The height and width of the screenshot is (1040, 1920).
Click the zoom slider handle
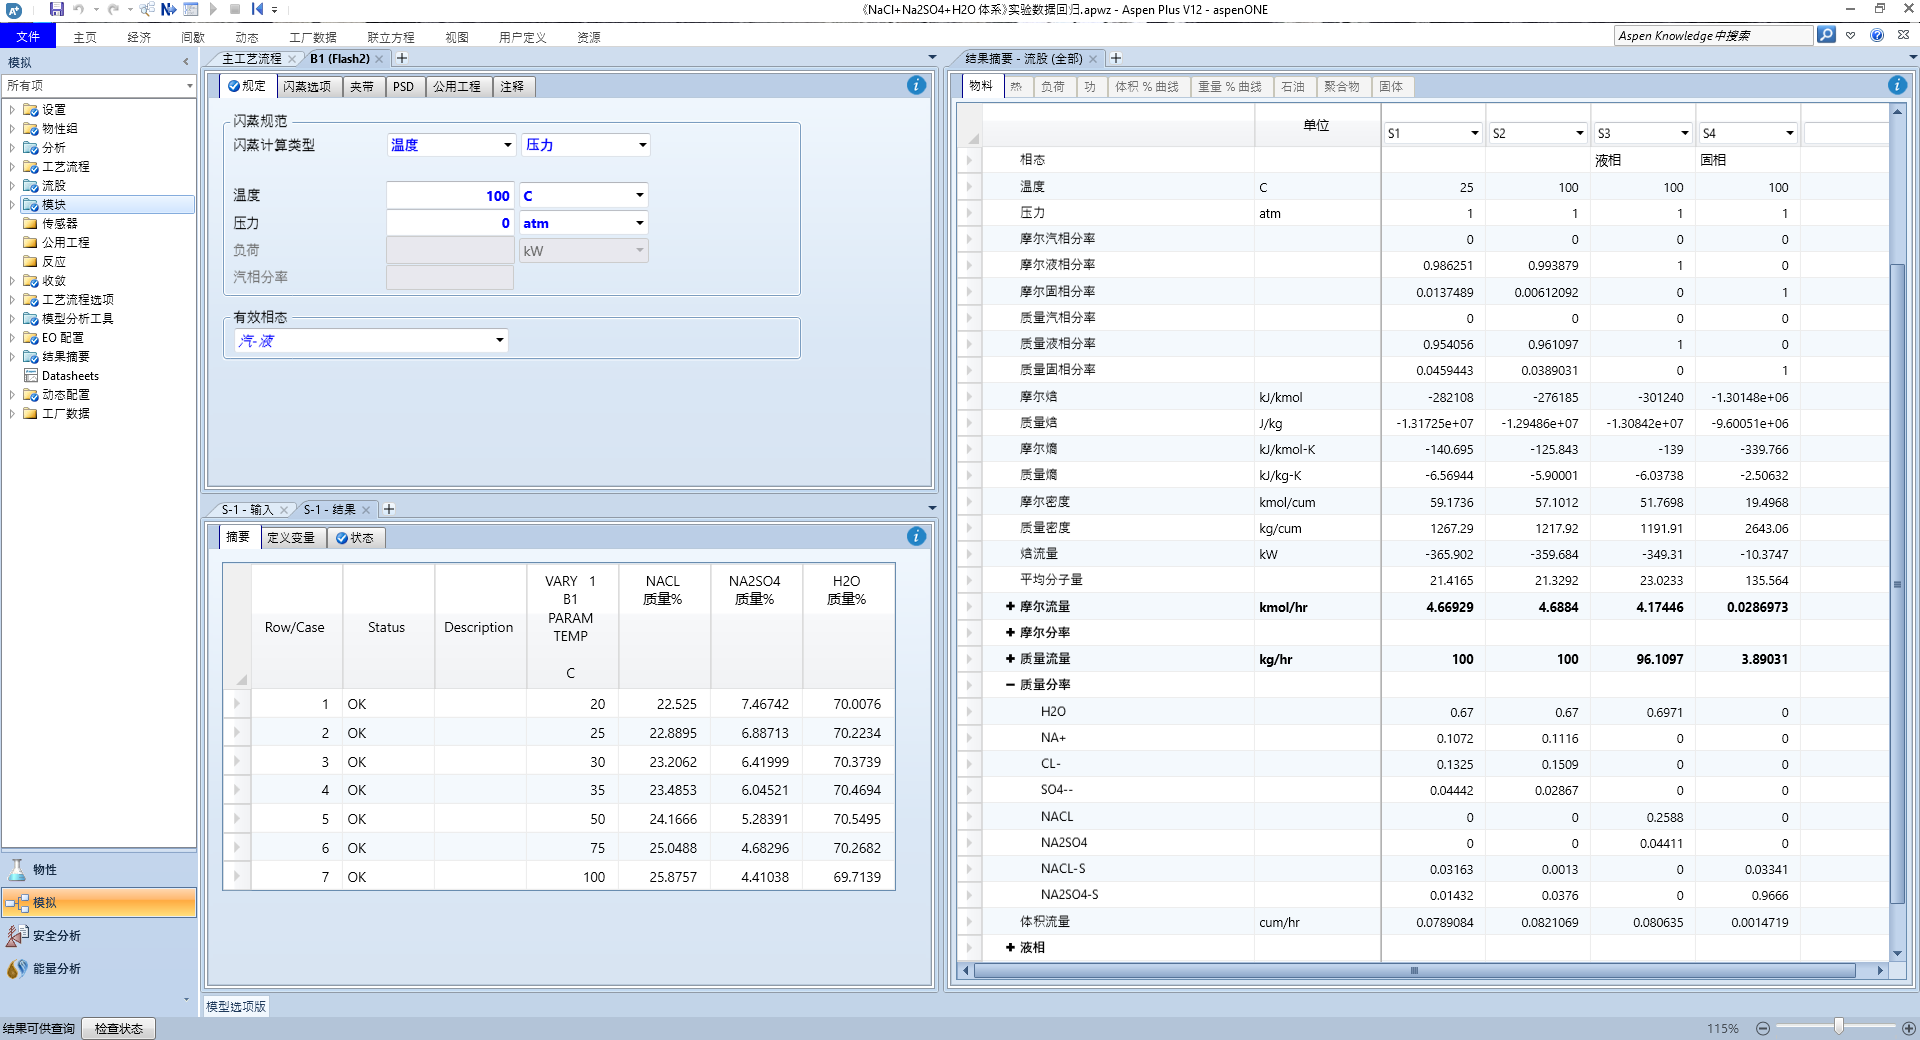[x=1839, y=1027]
